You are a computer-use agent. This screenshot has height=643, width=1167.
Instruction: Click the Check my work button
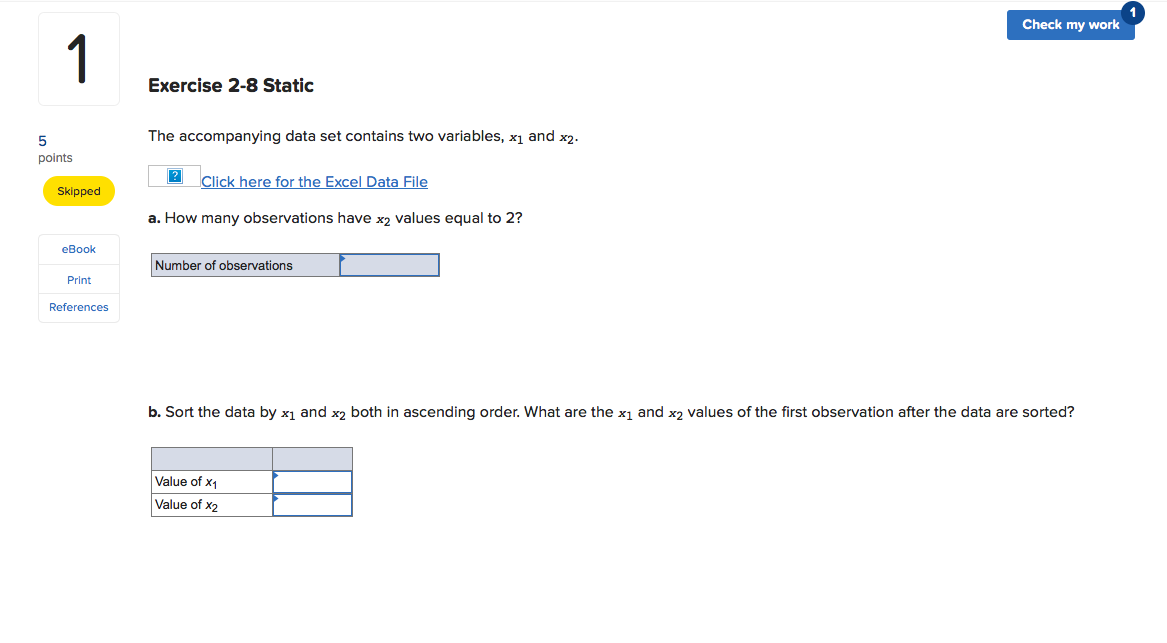click(x=1070, y=25)
